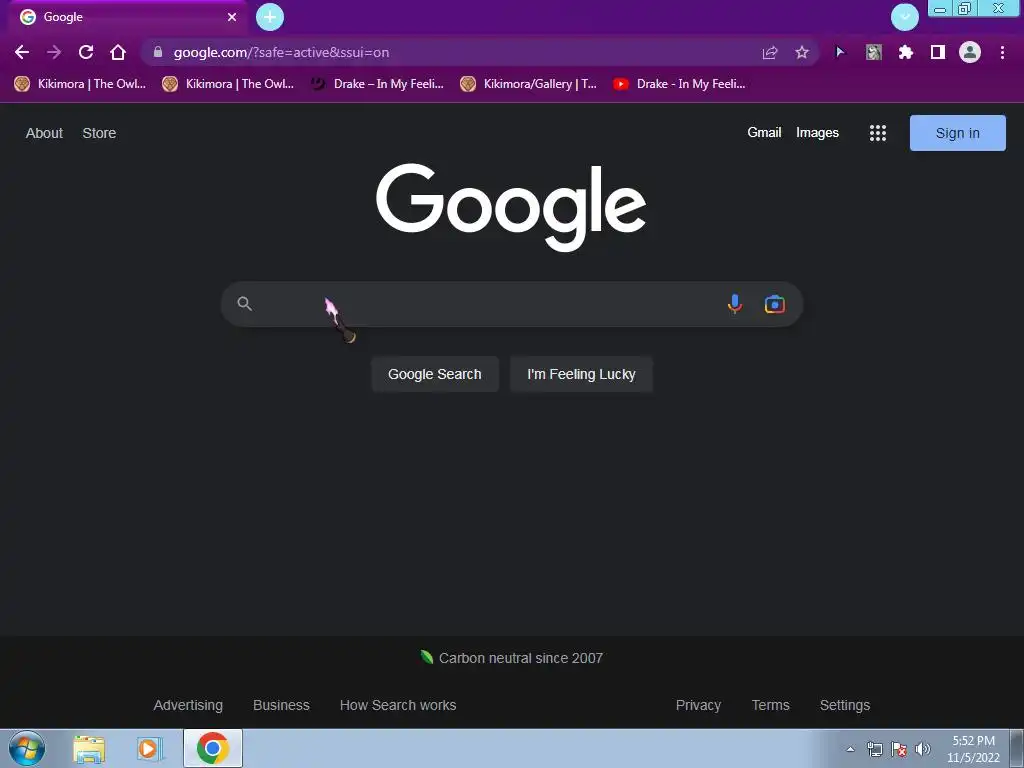Reload the Google page
Viewport: 1024px width, 768px height.
pos(86,52)
